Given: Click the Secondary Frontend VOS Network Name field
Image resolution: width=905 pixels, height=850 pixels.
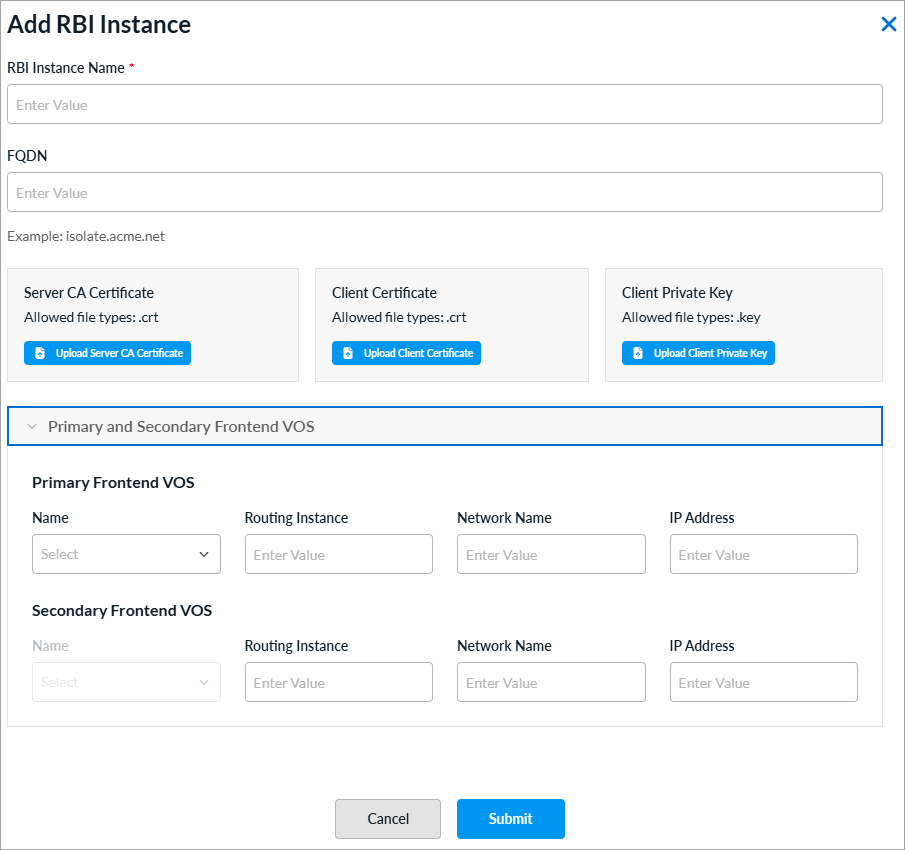Looking at the screenshot, I should [x=551, y=682].
